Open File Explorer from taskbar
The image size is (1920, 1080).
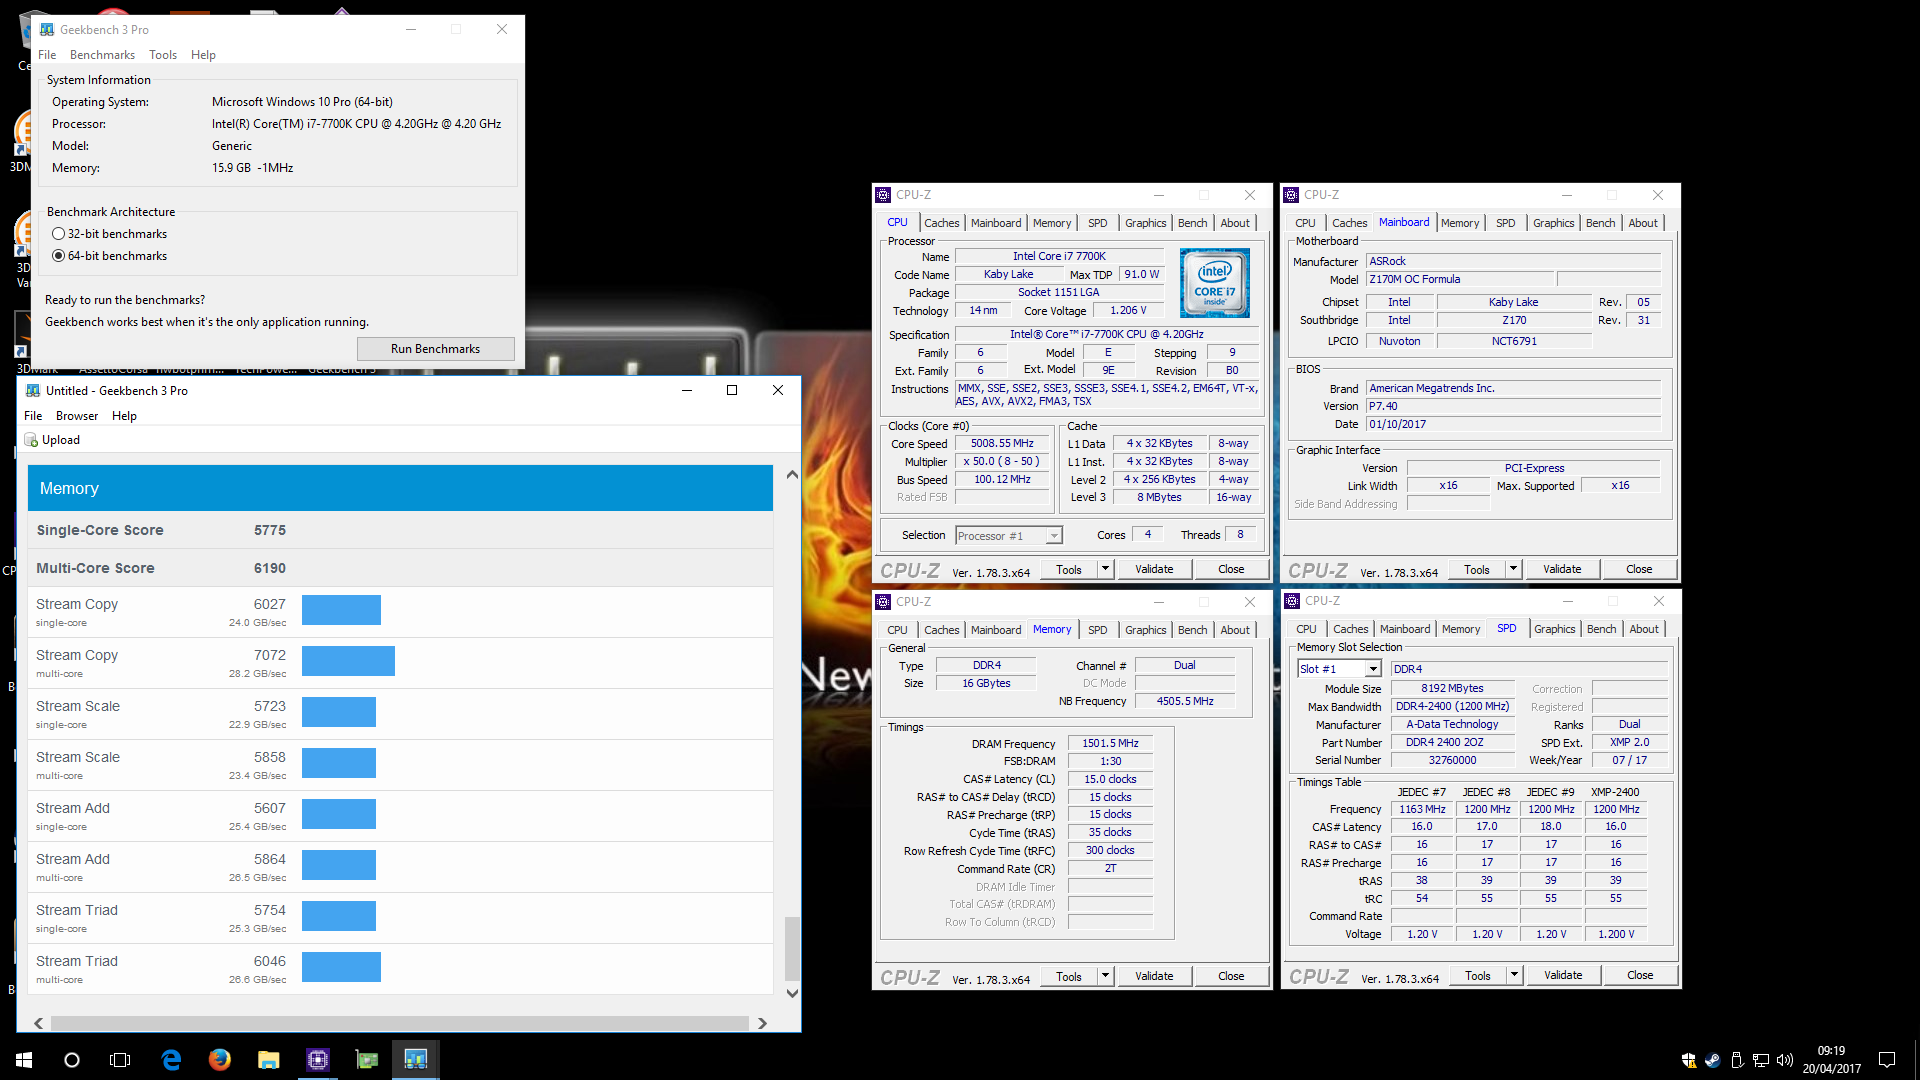(x=268, y=1059)
